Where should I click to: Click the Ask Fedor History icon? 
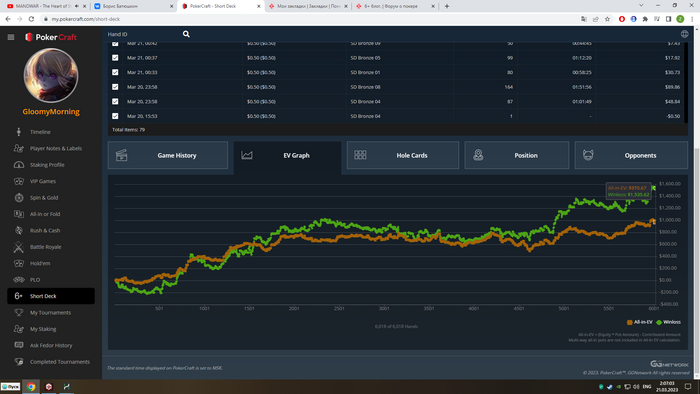pyautogui.click(x=19, y=345)
